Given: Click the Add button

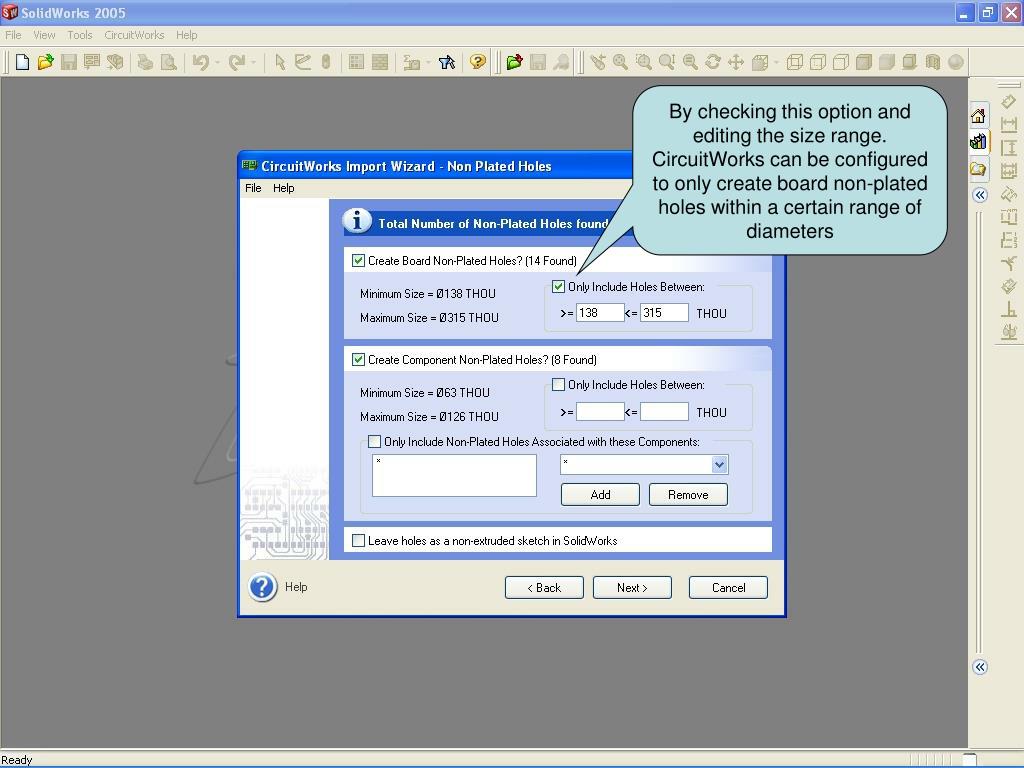Looking at the screenshot, I should coord(600,494).
